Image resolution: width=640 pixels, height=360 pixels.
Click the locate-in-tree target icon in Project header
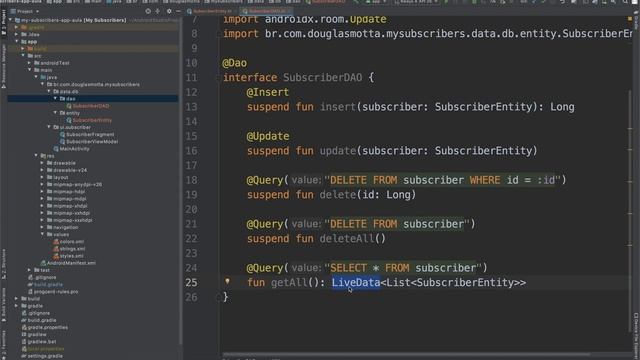(x=148, y=11)
